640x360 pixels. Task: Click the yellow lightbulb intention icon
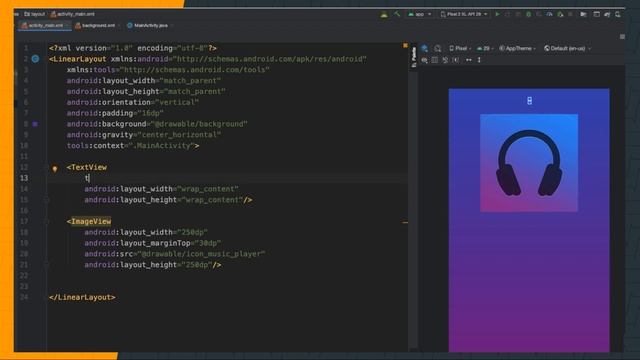(x=54, y=168)
